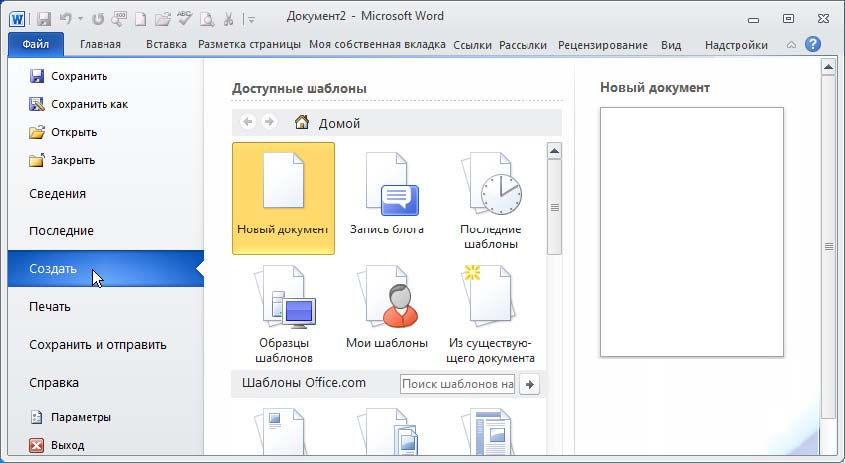This screenshot has height=463, width=845.
Task: Click Закрыть in the backstage menu
Action: [62, 160]
